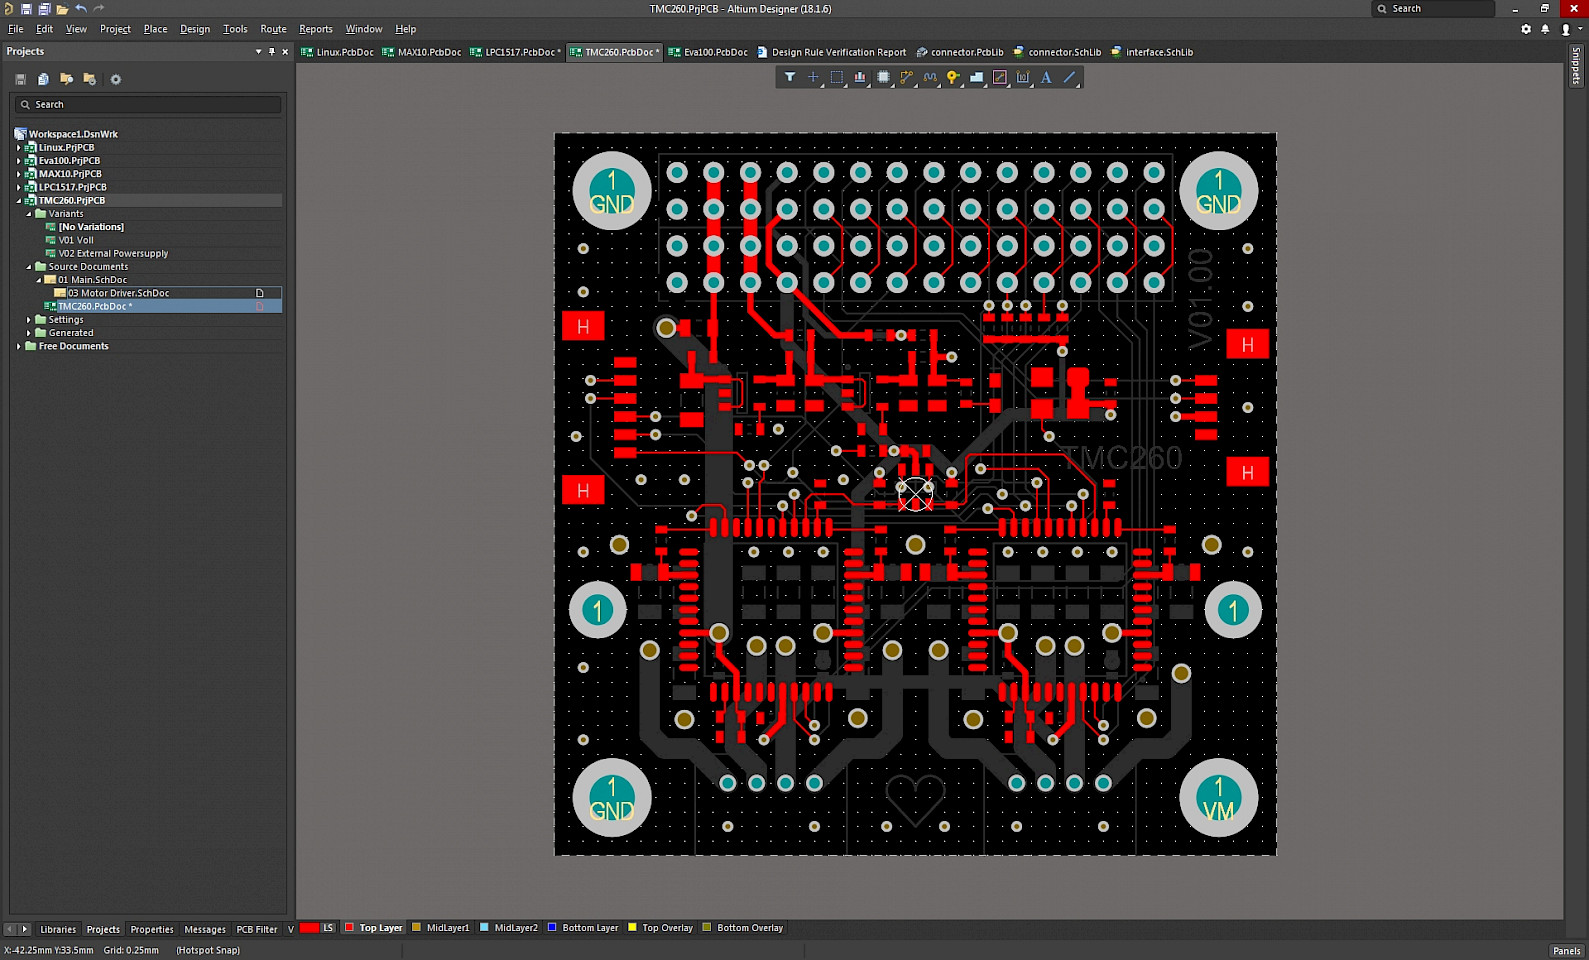Click the Save icon in title bar

27,8
